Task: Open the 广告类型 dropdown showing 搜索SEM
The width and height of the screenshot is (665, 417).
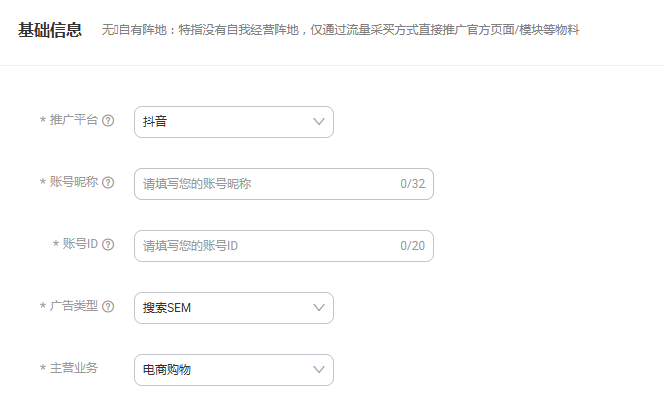Action: click(234, 308)
